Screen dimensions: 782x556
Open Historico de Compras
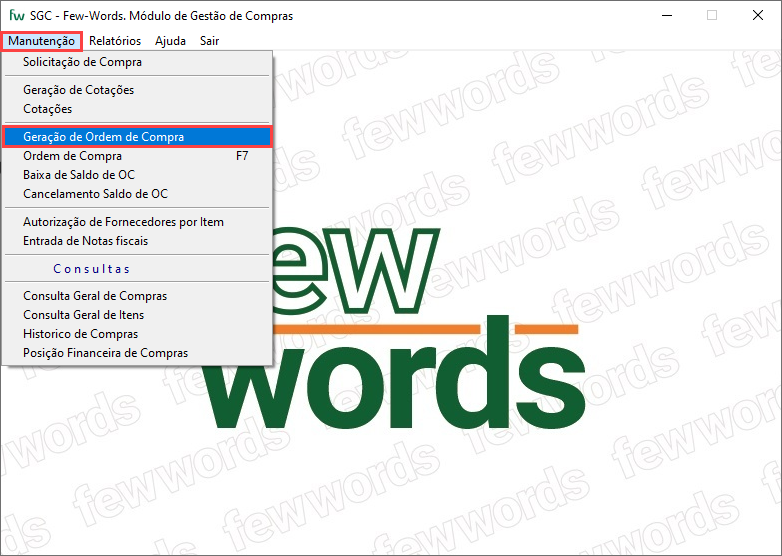[x=137, y=334]
